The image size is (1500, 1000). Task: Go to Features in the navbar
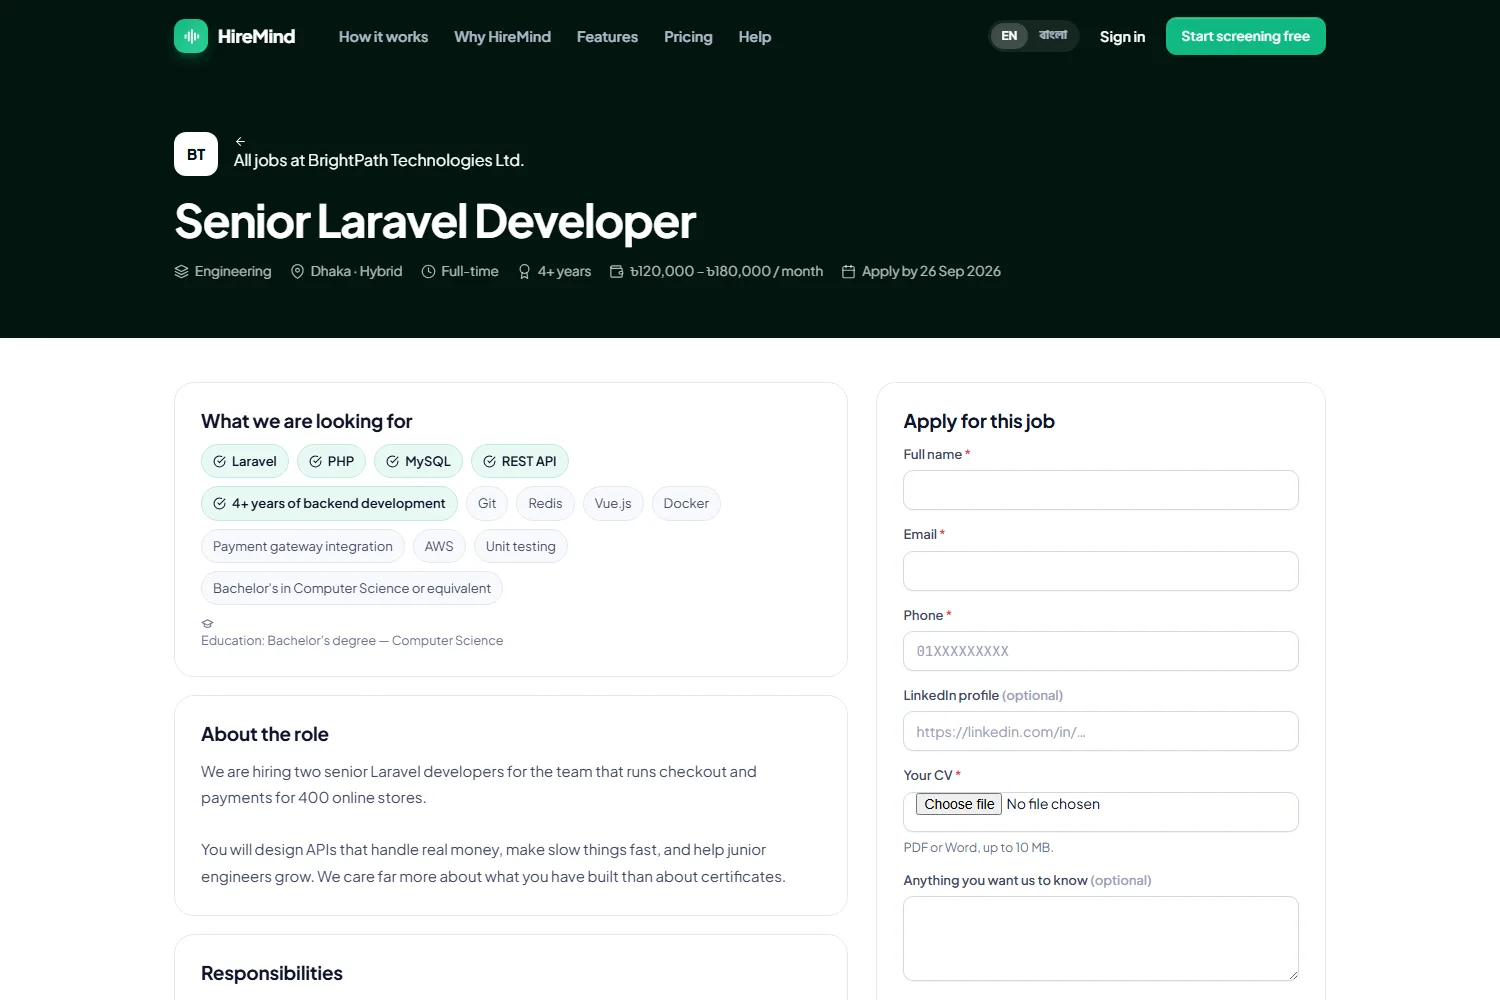[607, 37]
